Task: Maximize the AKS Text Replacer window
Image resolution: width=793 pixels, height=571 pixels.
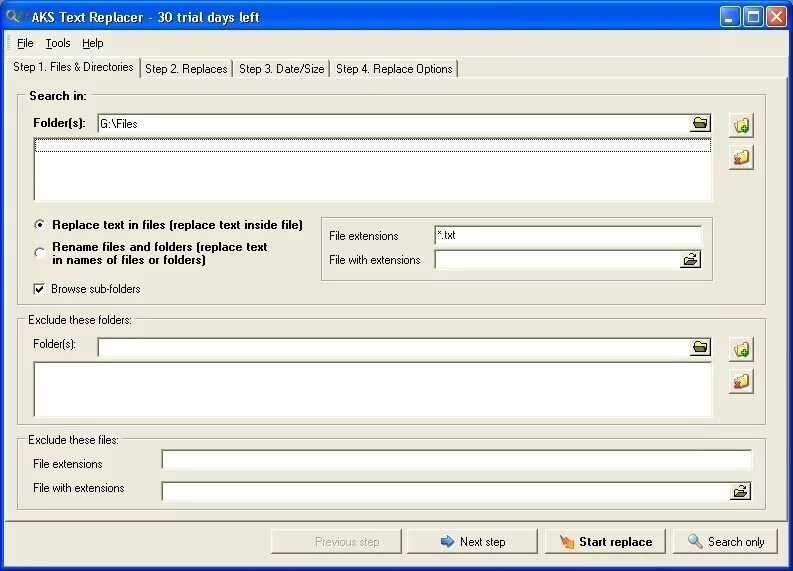Action: (753, 17)
